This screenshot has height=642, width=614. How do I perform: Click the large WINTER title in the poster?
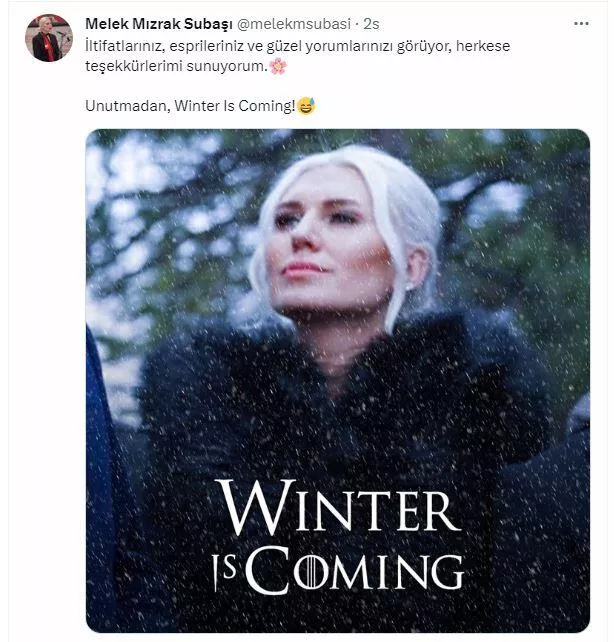coord(338,509)
